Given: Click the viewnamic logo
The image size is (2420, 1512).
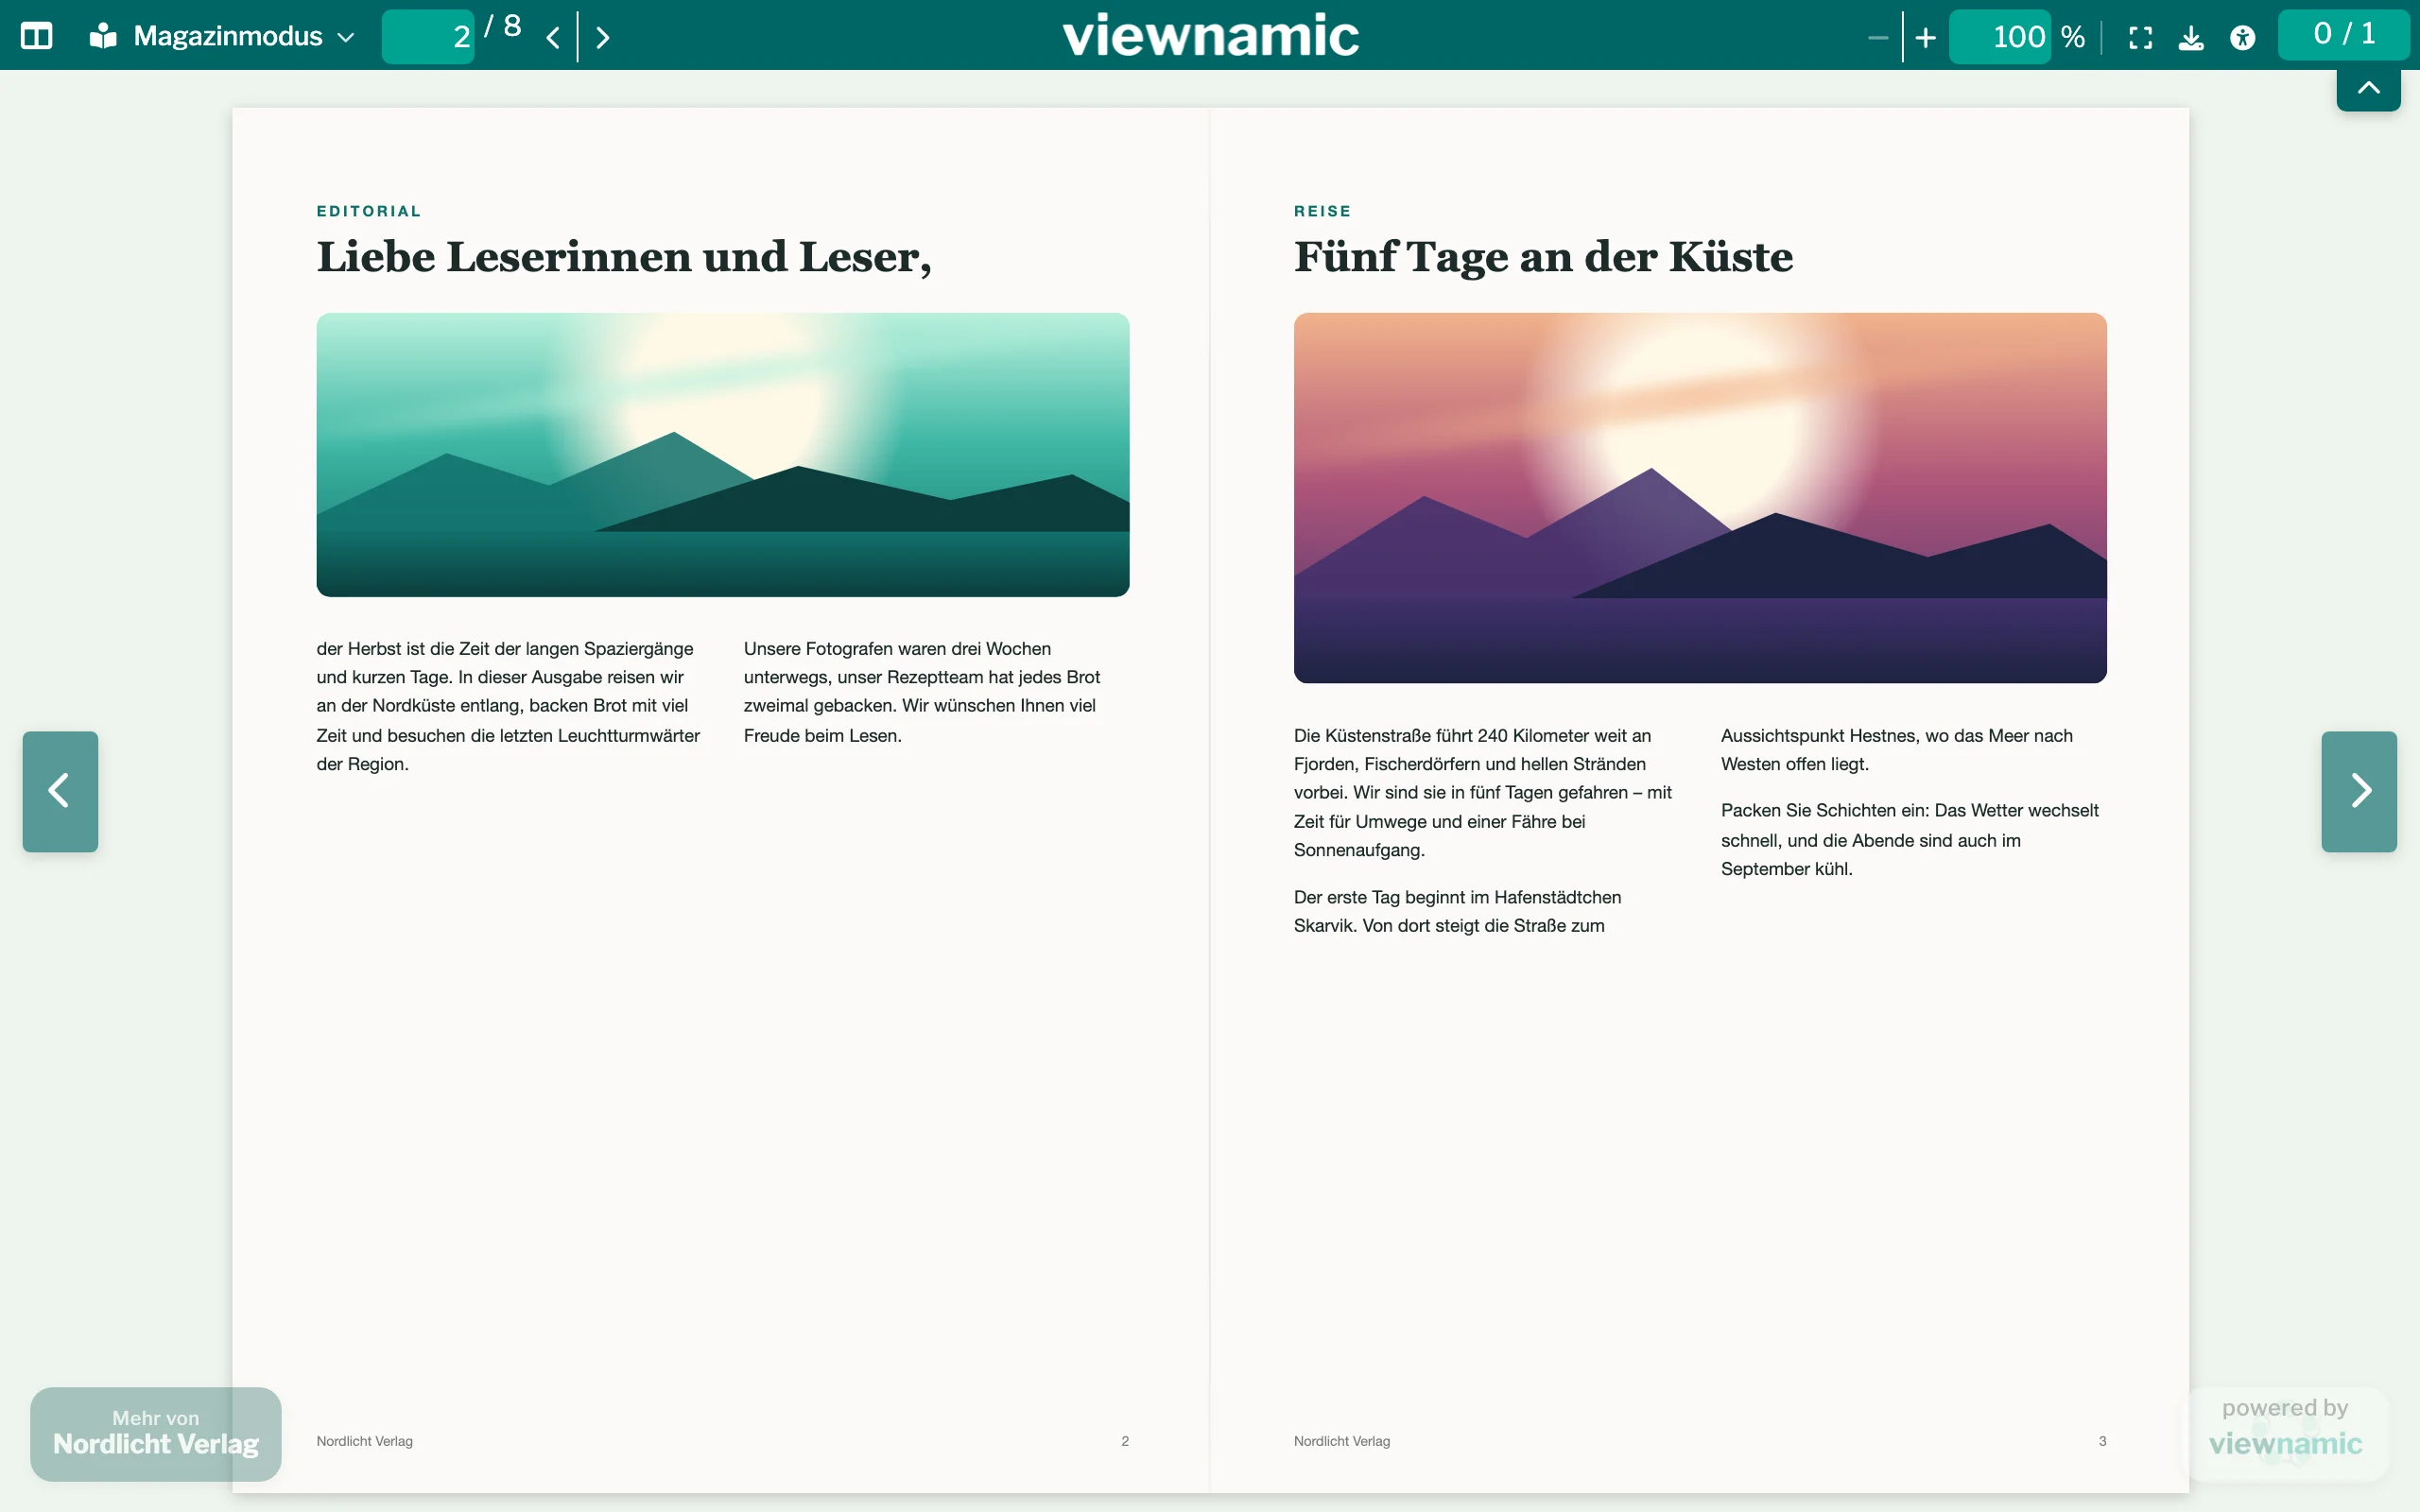Looking at the screenshot, I should 1210,36.
